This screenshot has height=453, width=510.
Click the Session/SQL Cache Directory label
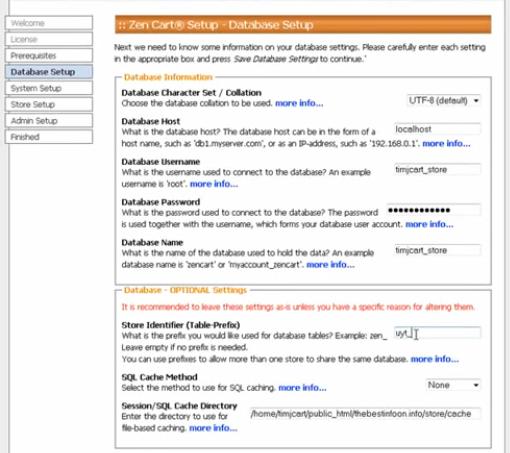pyautogui.click(x=179, y=406)
